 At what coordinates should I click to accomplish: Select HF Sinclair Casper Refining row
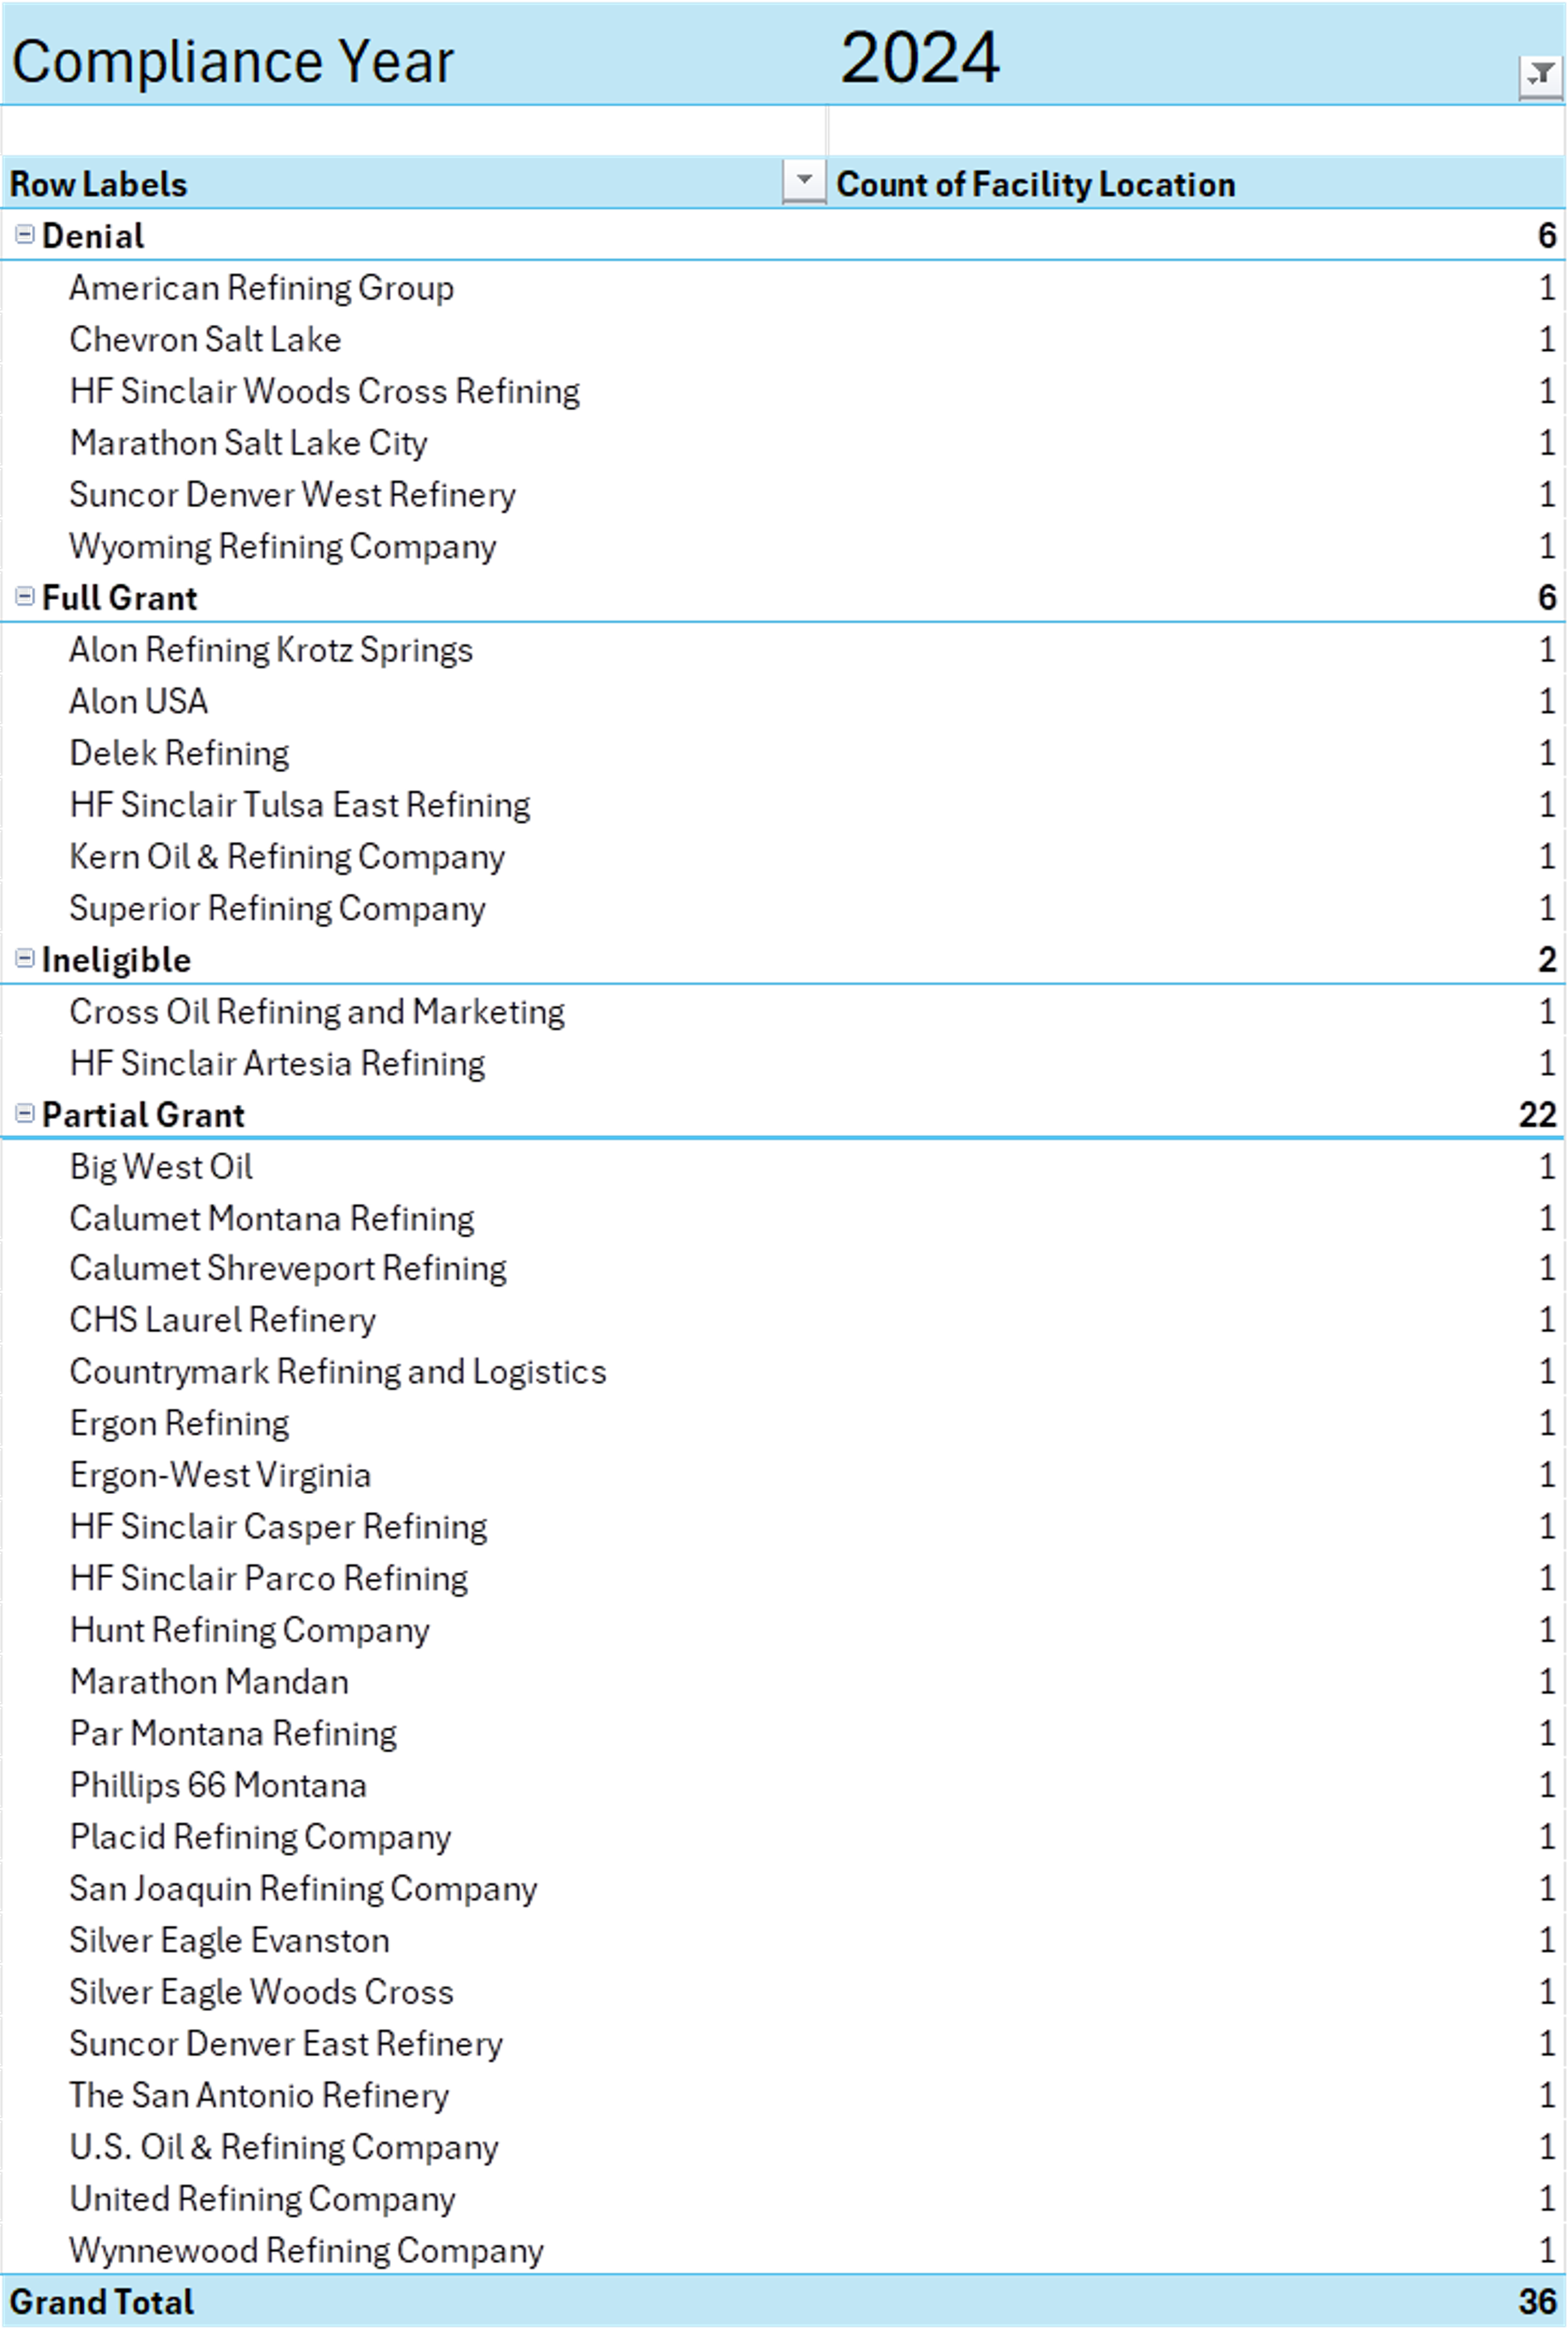tap(783, 1527)
